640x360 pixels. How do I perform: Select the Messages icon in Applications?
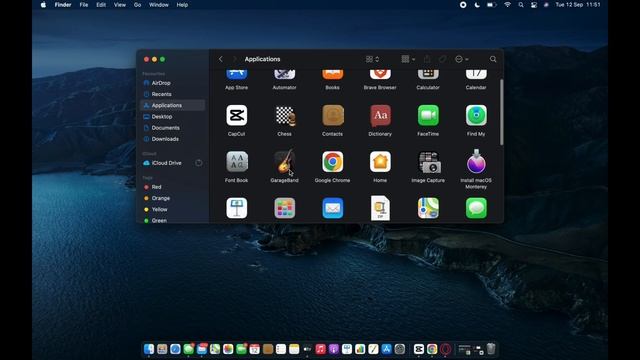[476, 208]
